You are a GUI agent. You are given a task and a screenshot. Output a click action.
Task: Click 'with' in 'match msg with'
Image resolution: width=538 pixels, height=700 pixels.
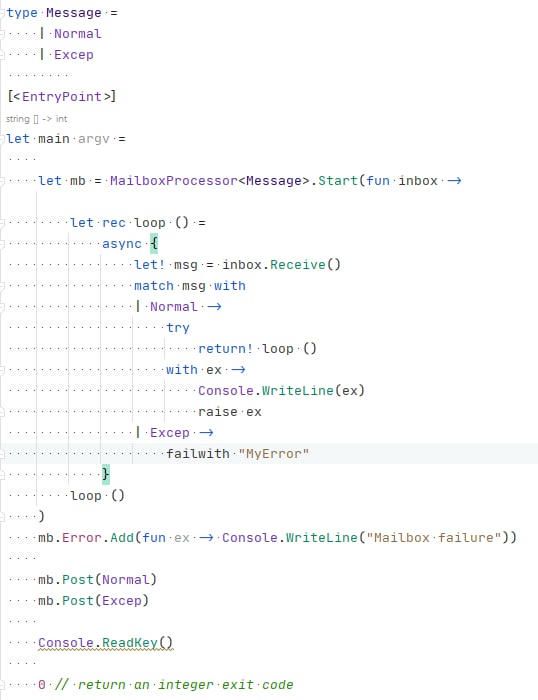[229, 286]
